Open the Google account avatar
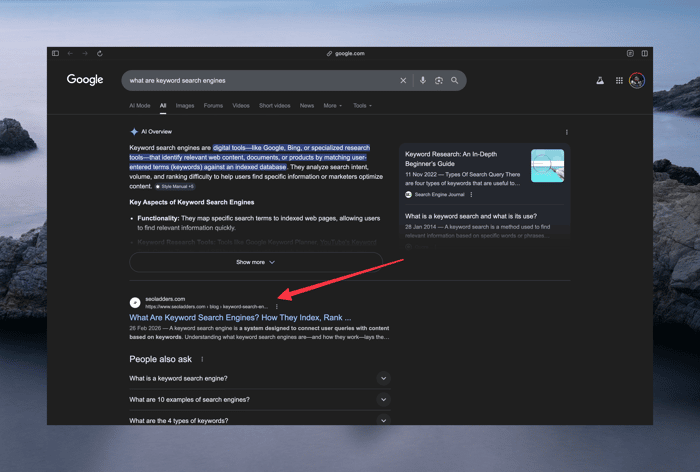700x472 pixels. coord(637,80)
